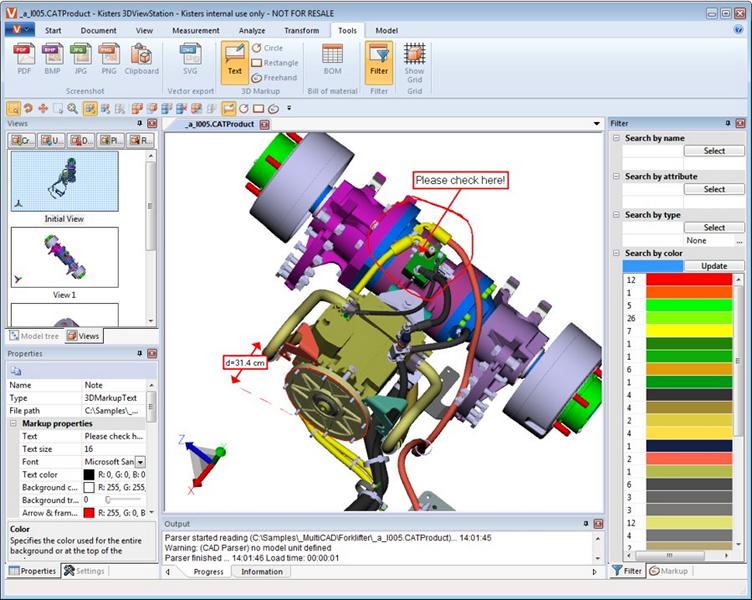Image resolution: width=752 pixels, height=600 pixels.
Task: Open the Measurement ribbon tab
Action: tap(196, 30)
